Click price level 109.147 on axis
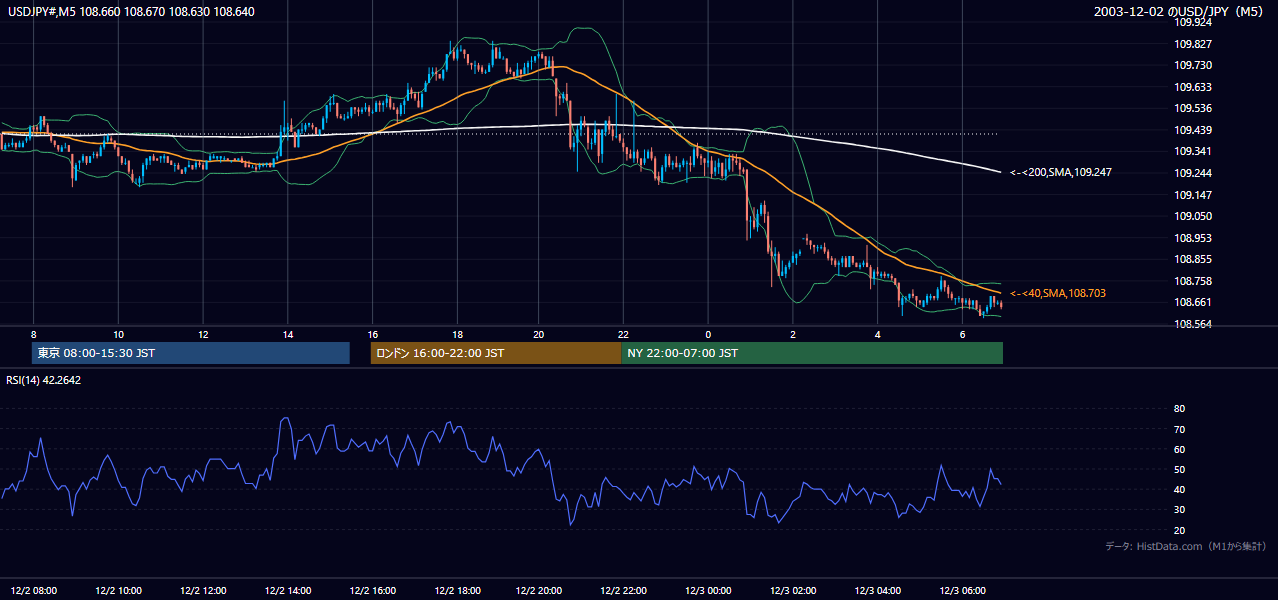 [x=1194, y=195]
